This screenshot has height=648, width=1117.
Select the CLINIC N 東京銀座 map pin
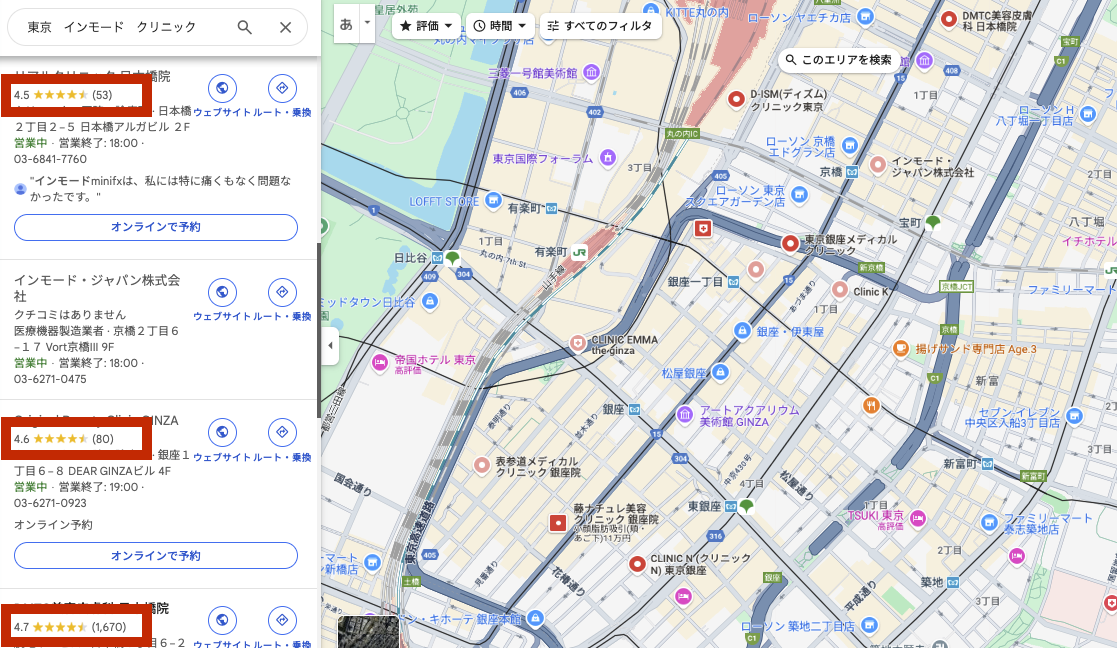pos(637,565)
